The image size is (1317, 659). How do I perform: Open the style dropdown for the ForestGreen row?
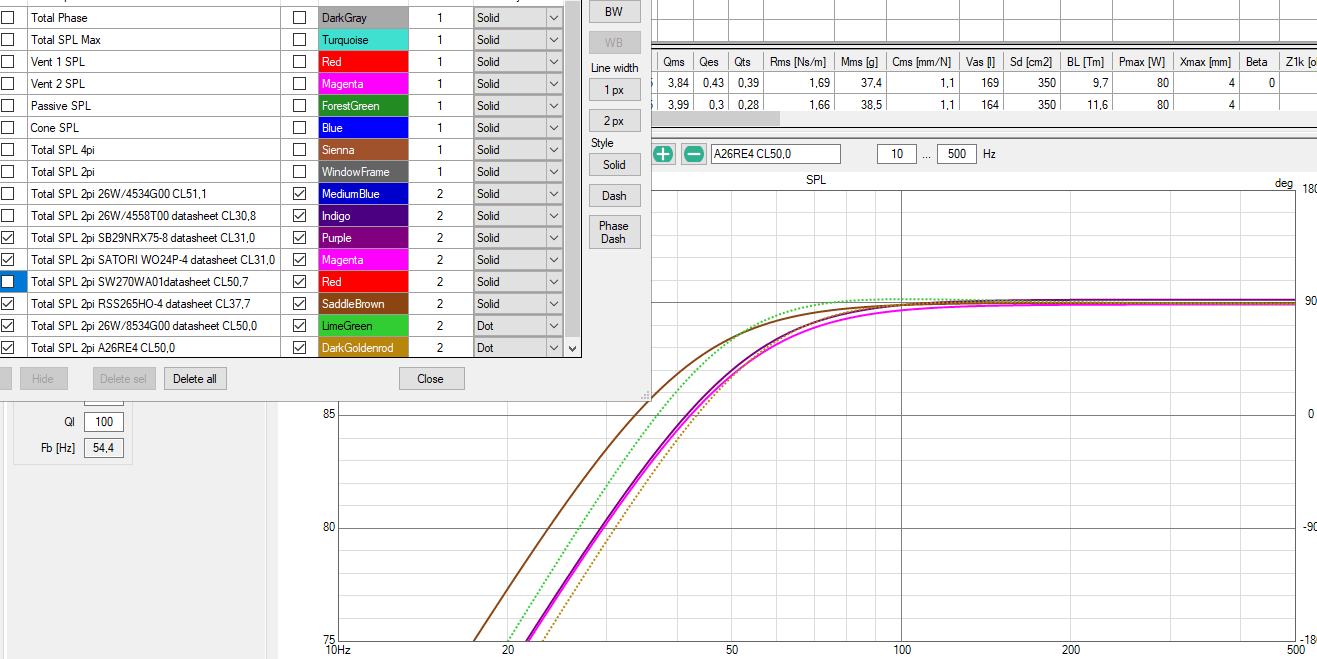554,106
